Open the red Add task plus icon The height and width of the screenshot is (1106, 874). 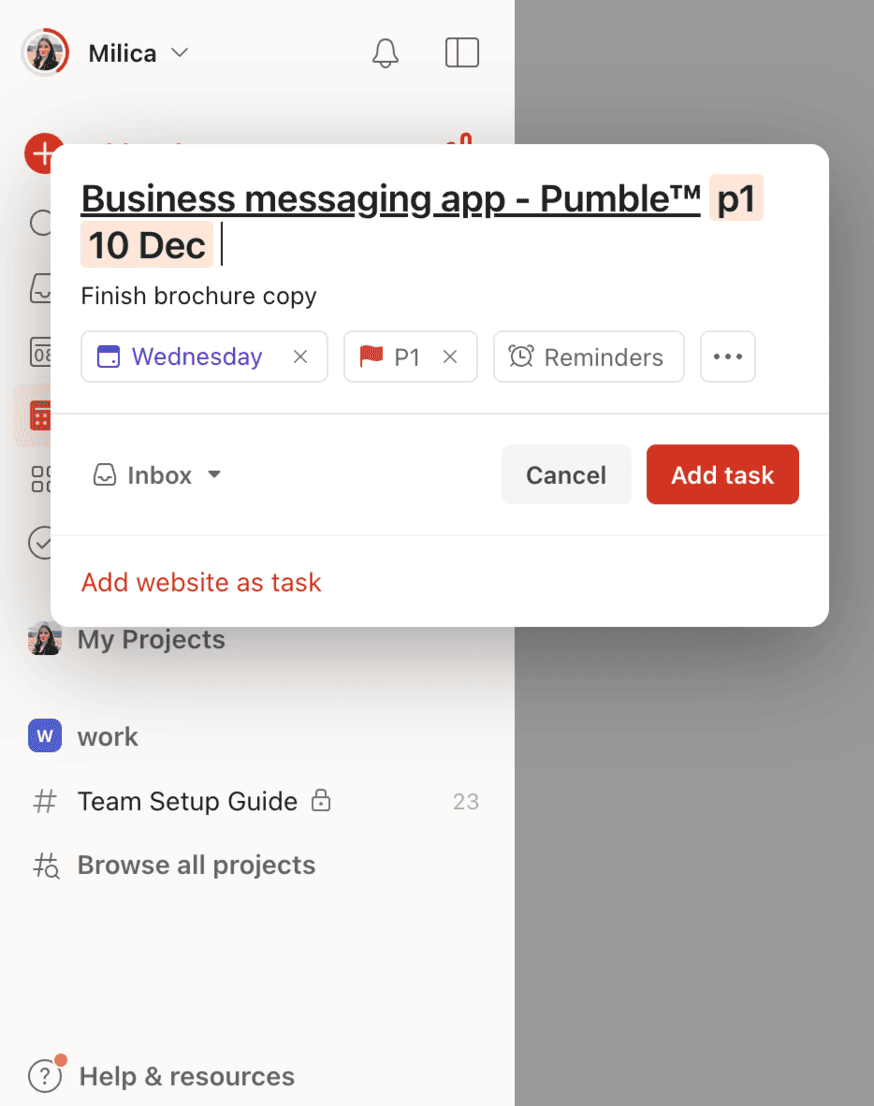pos(44,153)
